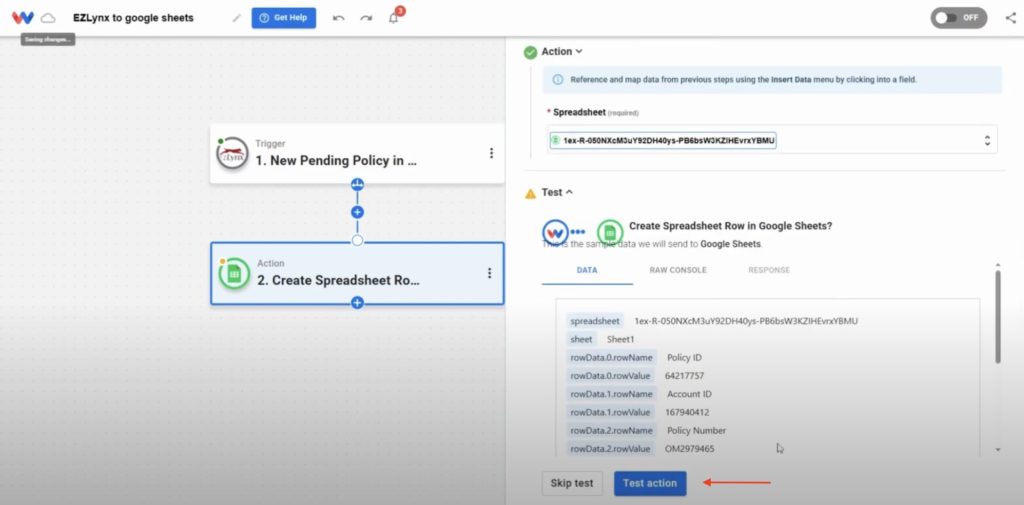
Task: Click the redo arrow icon
Action: pos(366,18)
